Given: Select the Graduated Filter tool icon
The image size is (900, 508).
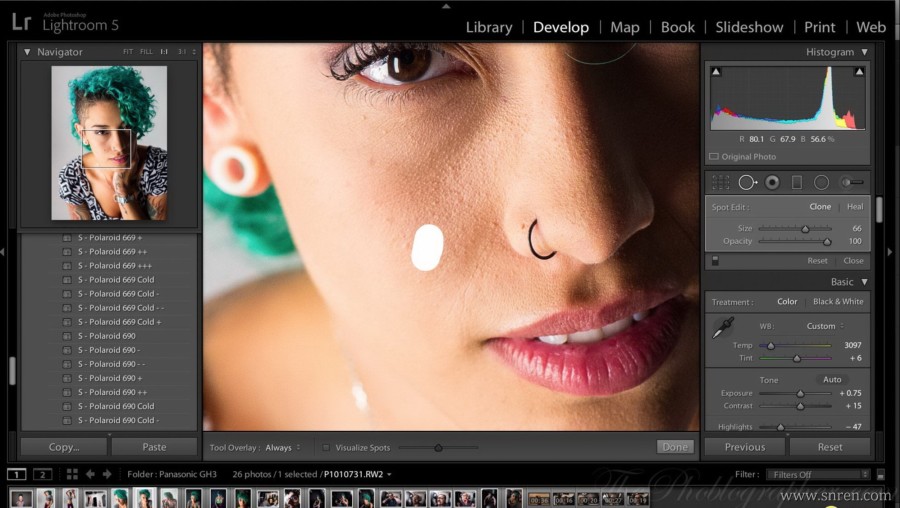Looking at the screenshot, I should coord(797,183).
